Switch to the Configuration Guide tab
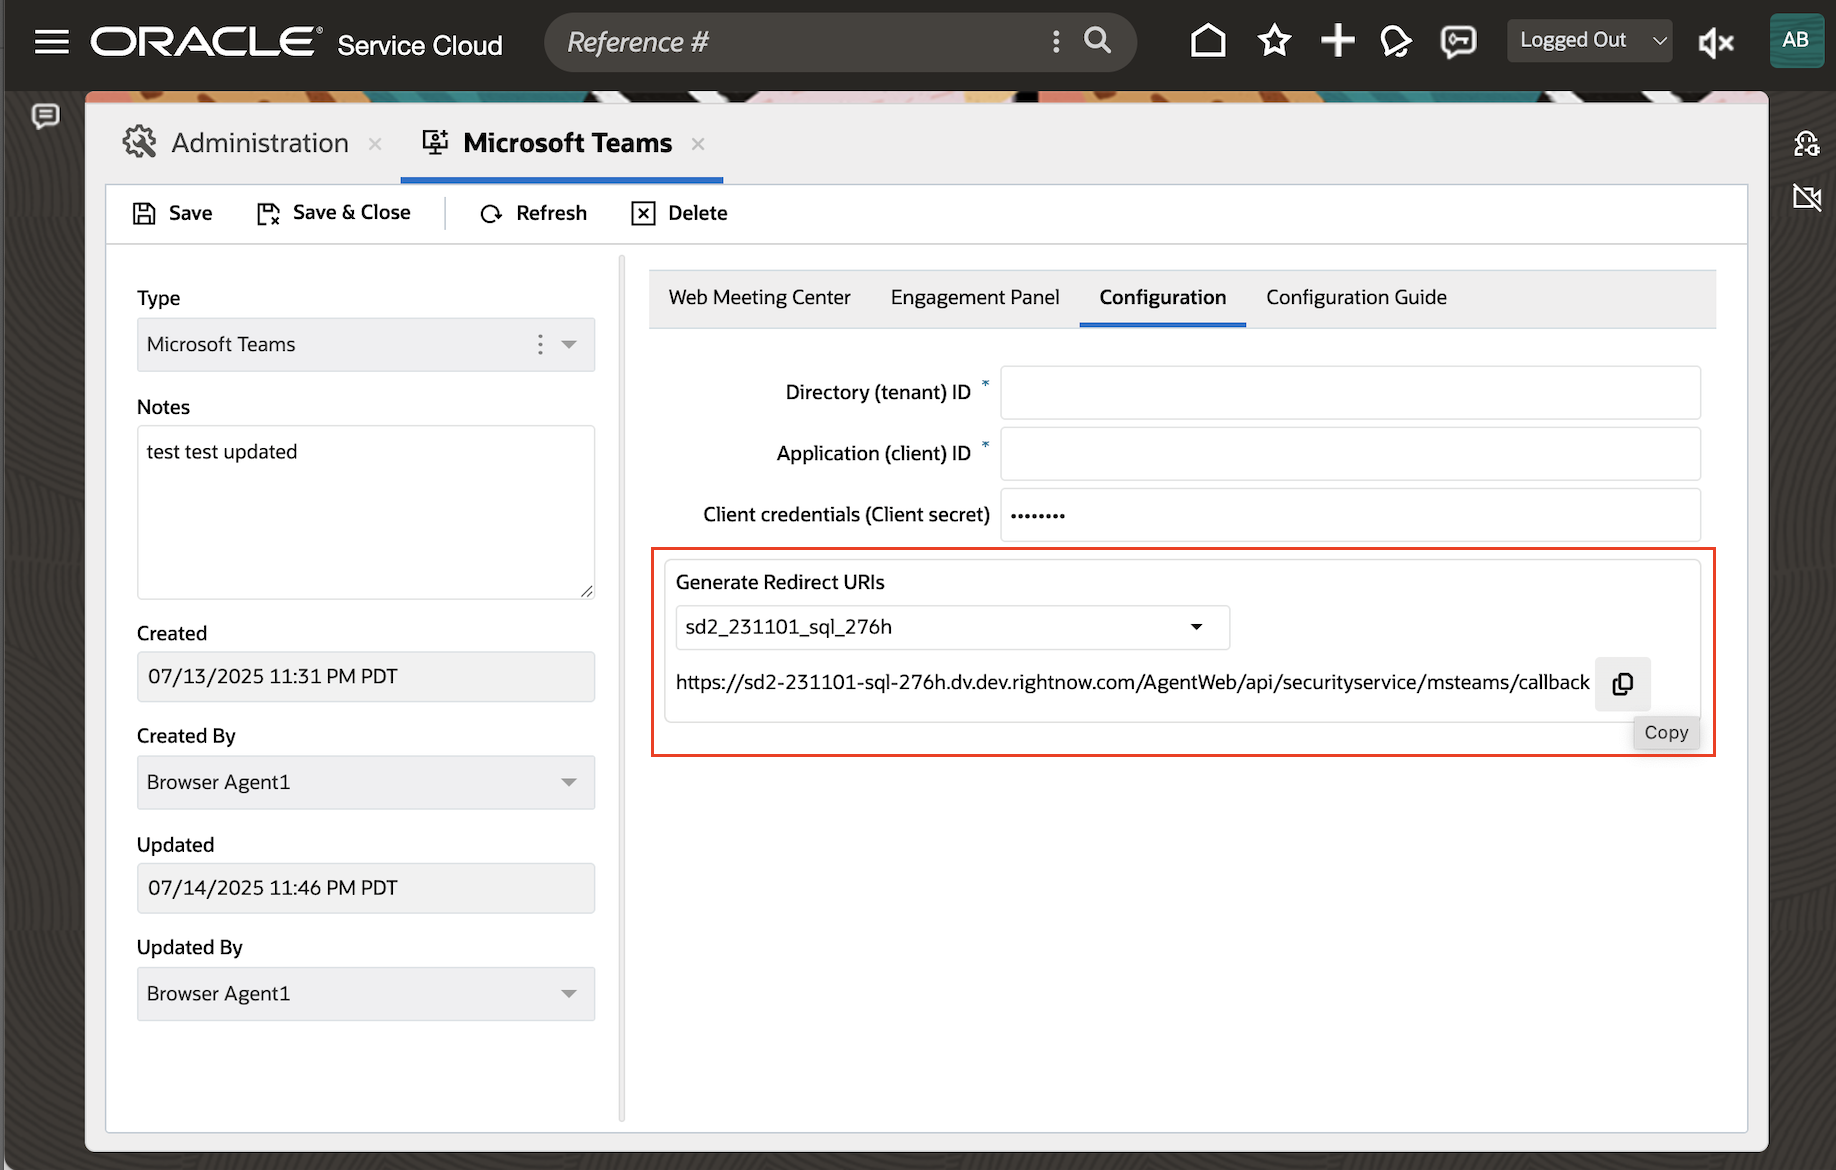Image resolution: width=1836 pixels, height=1170 pixels. click(x=1356, y=297)
